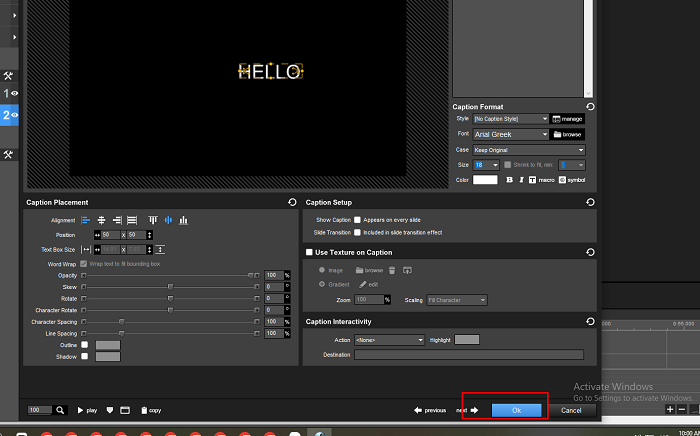Click the window icon next to play
This screenshot has width=700, height=436.
[x=125, y=410]
